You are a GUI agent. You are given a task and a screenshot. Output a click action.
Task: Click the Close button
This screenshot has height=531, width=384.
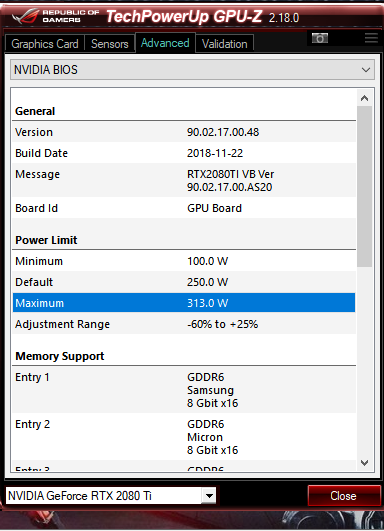(344, 496)
